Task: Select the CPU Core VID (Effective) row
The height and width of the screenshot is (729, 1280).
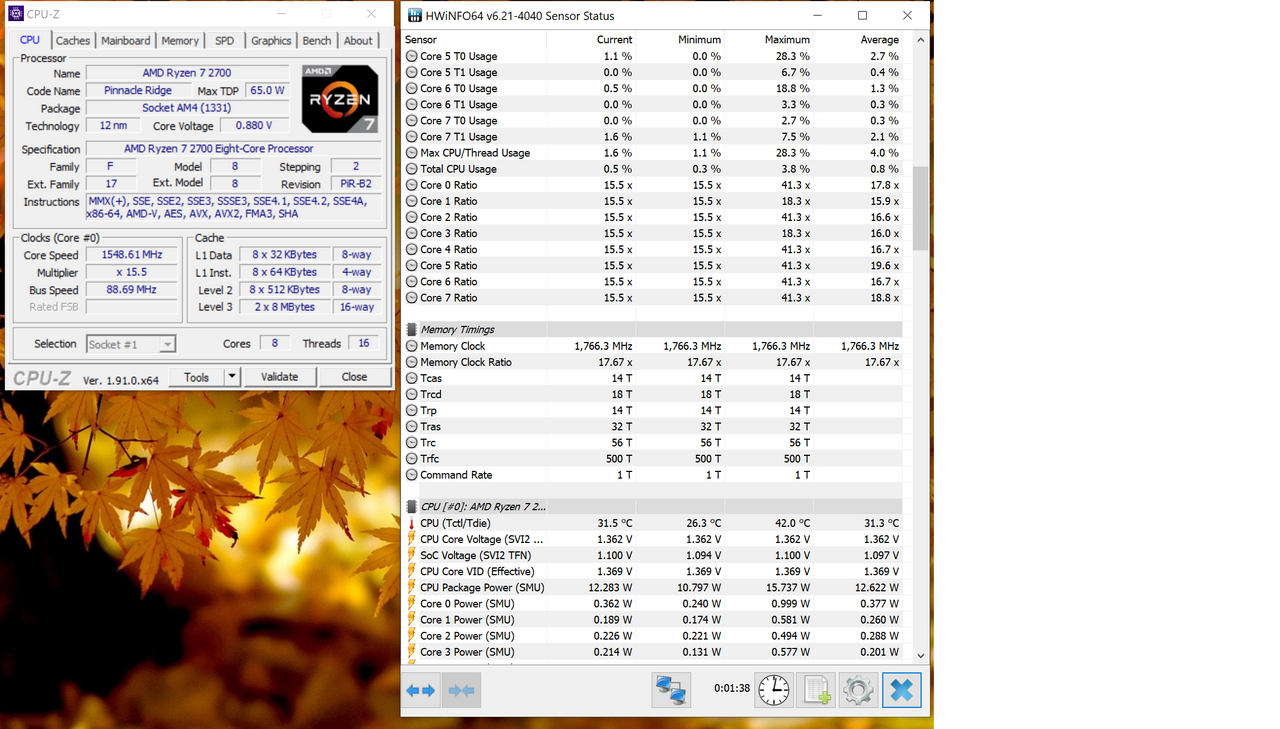Action: (653, 571)
